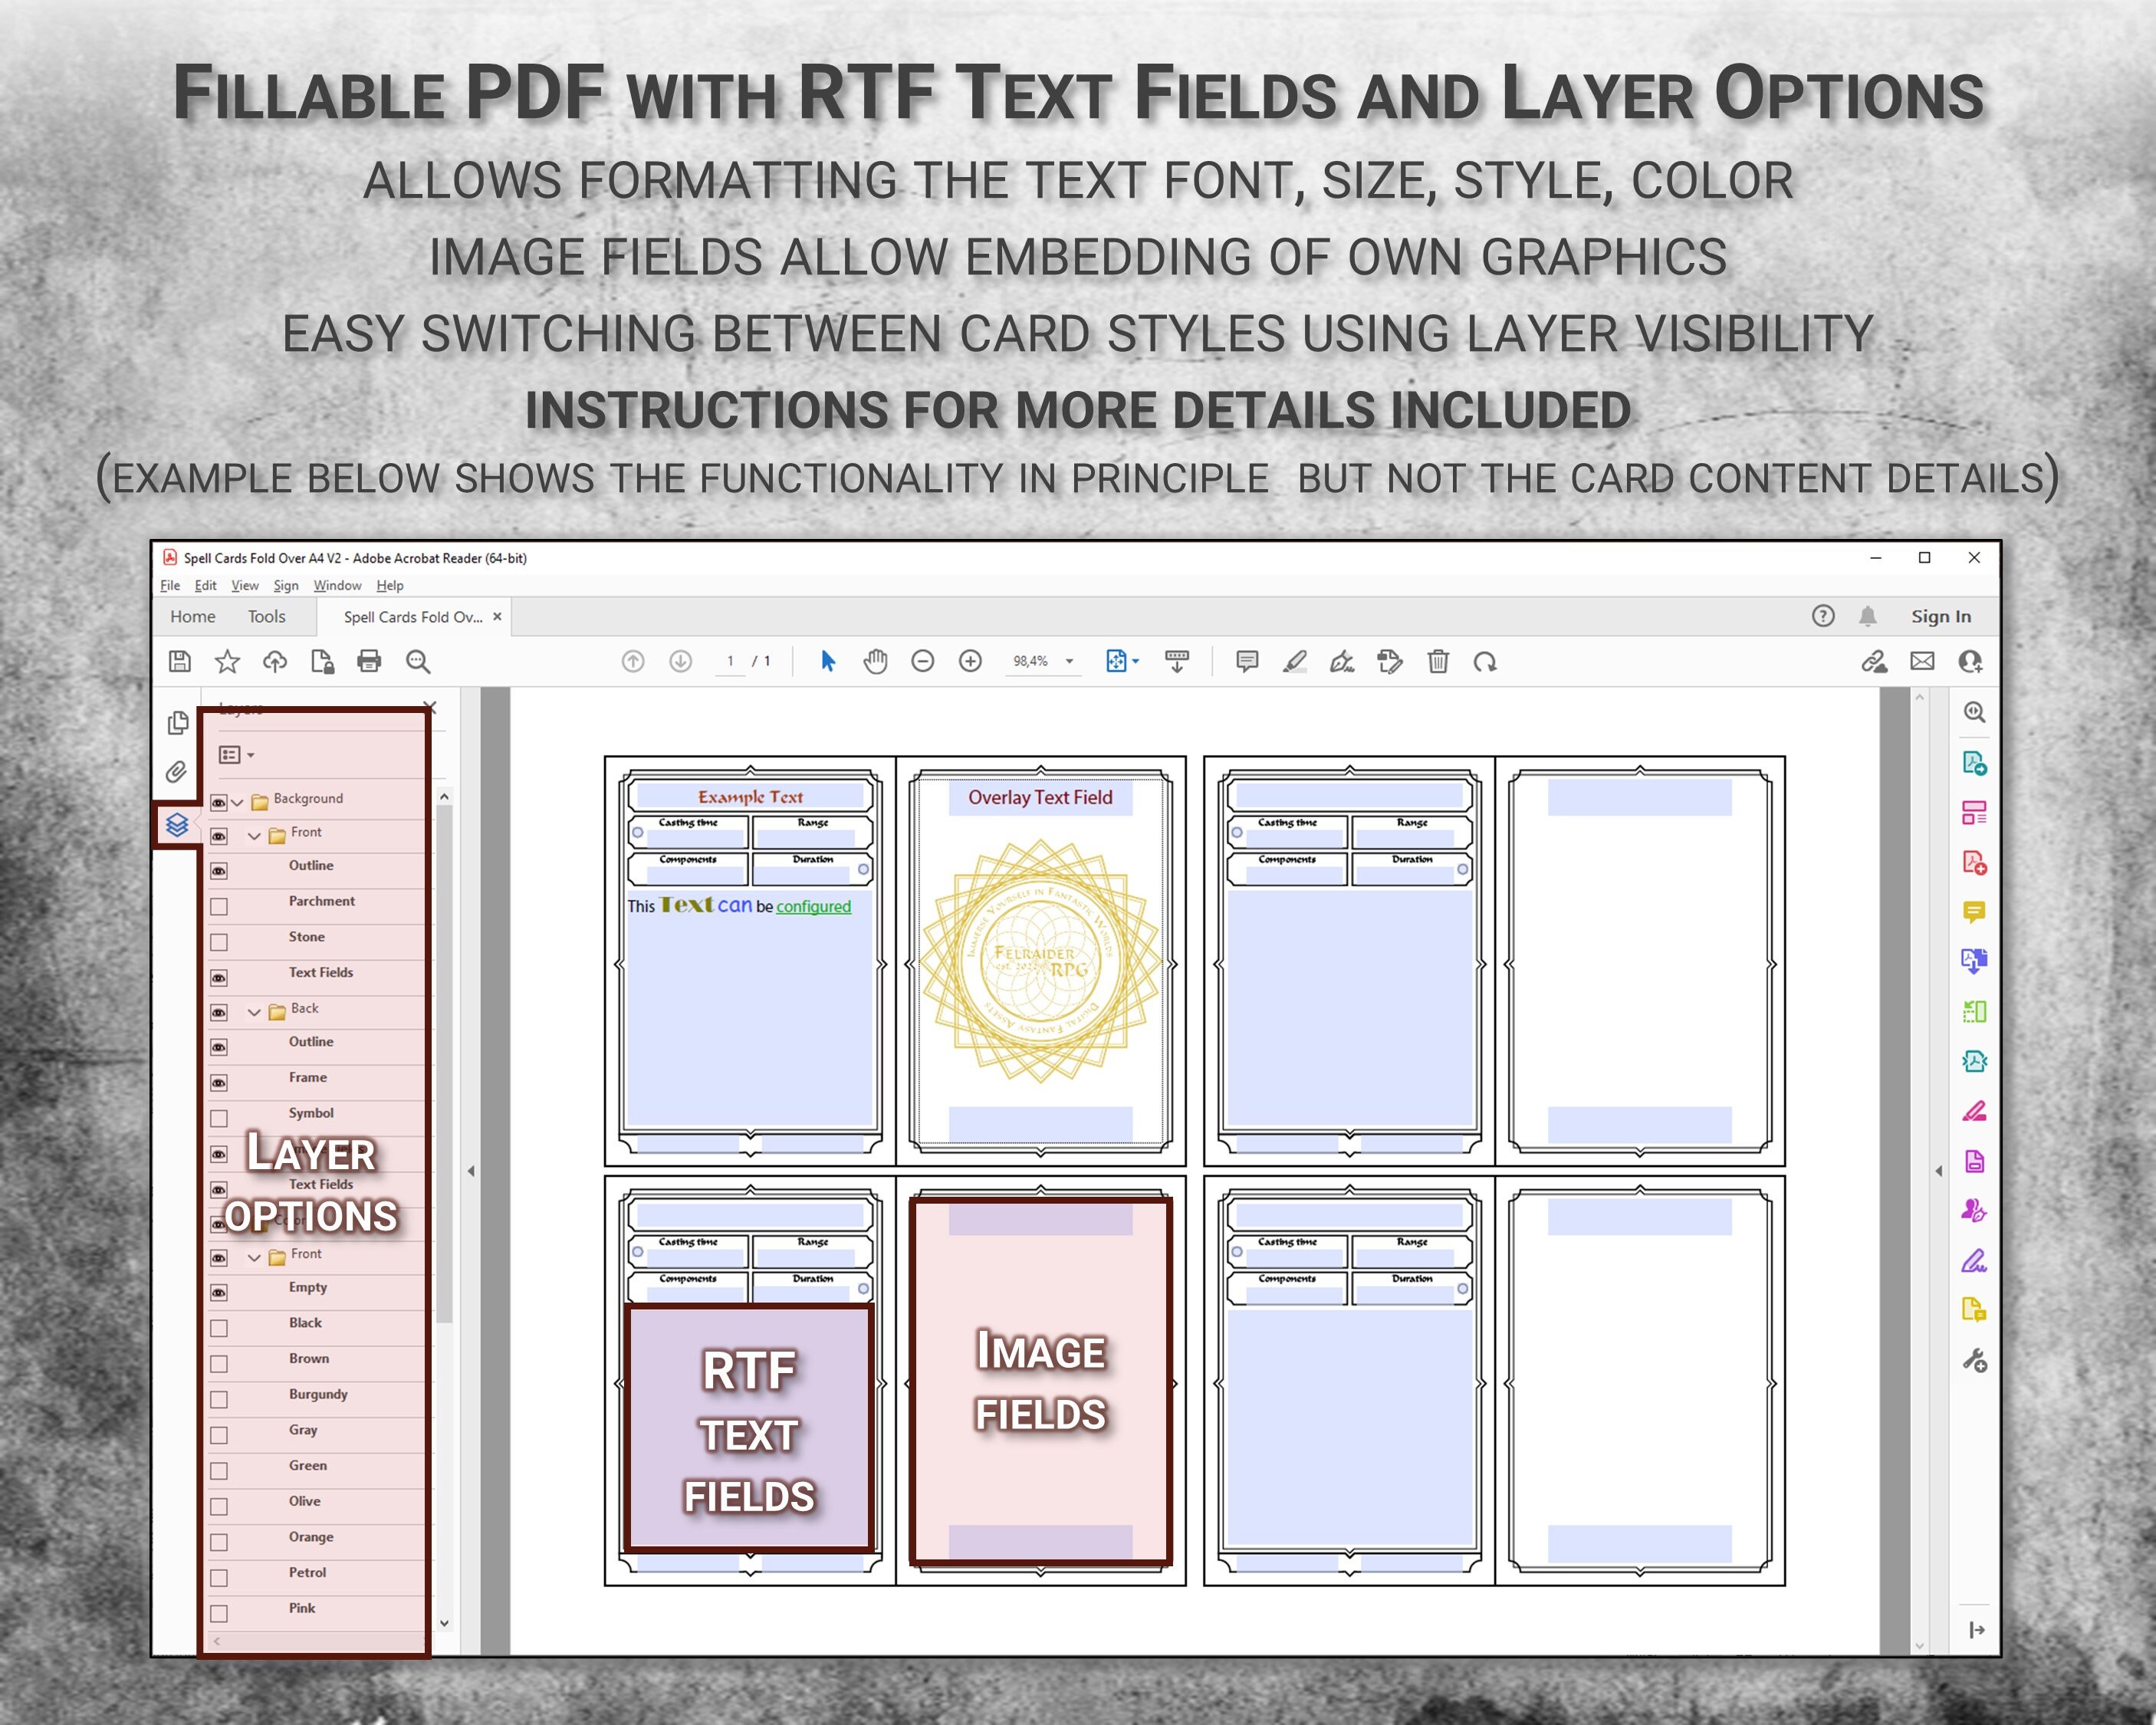2156x1725 pixels.
Task: Open the Edit menu
Action: pyautogui.click(x=206, y=586)
